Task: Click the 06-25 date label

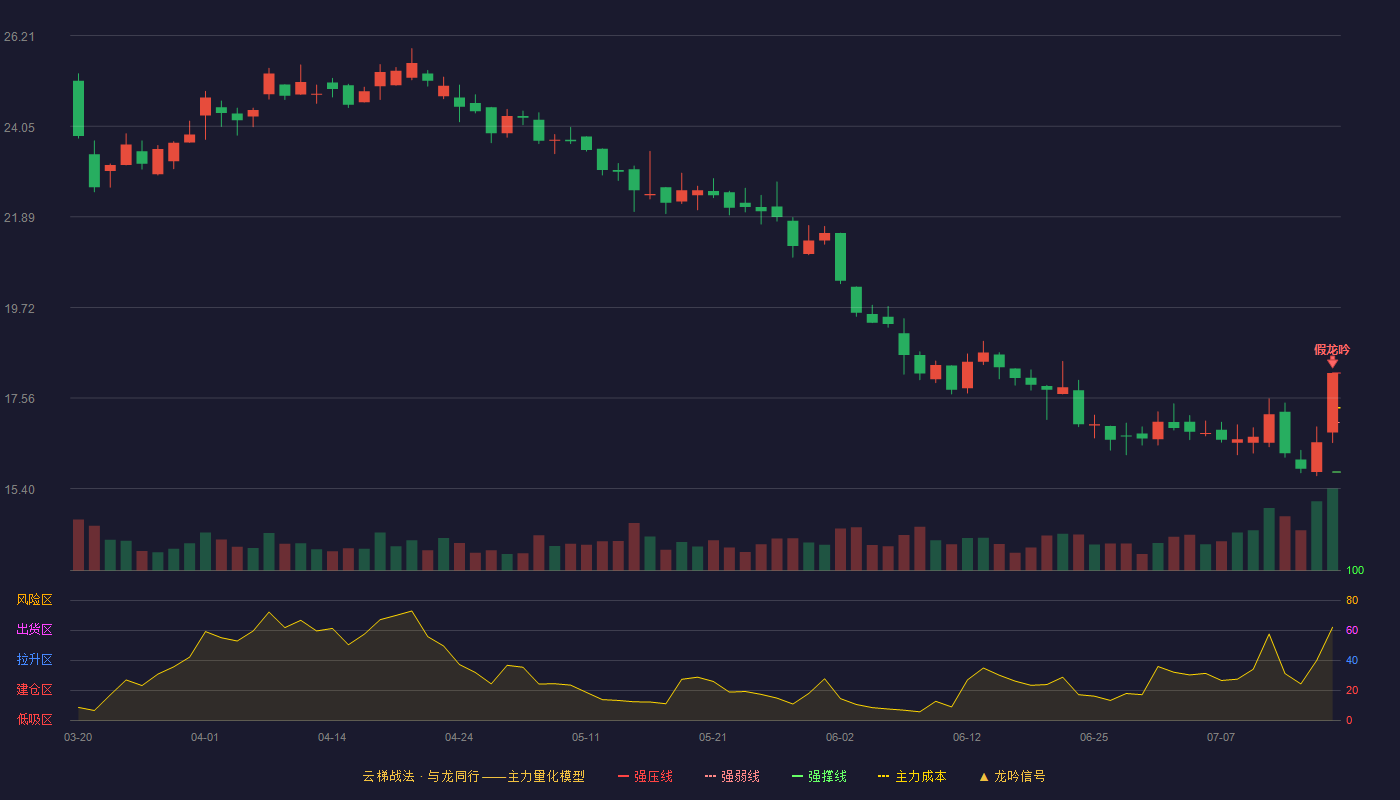Action: point(1094,737)
